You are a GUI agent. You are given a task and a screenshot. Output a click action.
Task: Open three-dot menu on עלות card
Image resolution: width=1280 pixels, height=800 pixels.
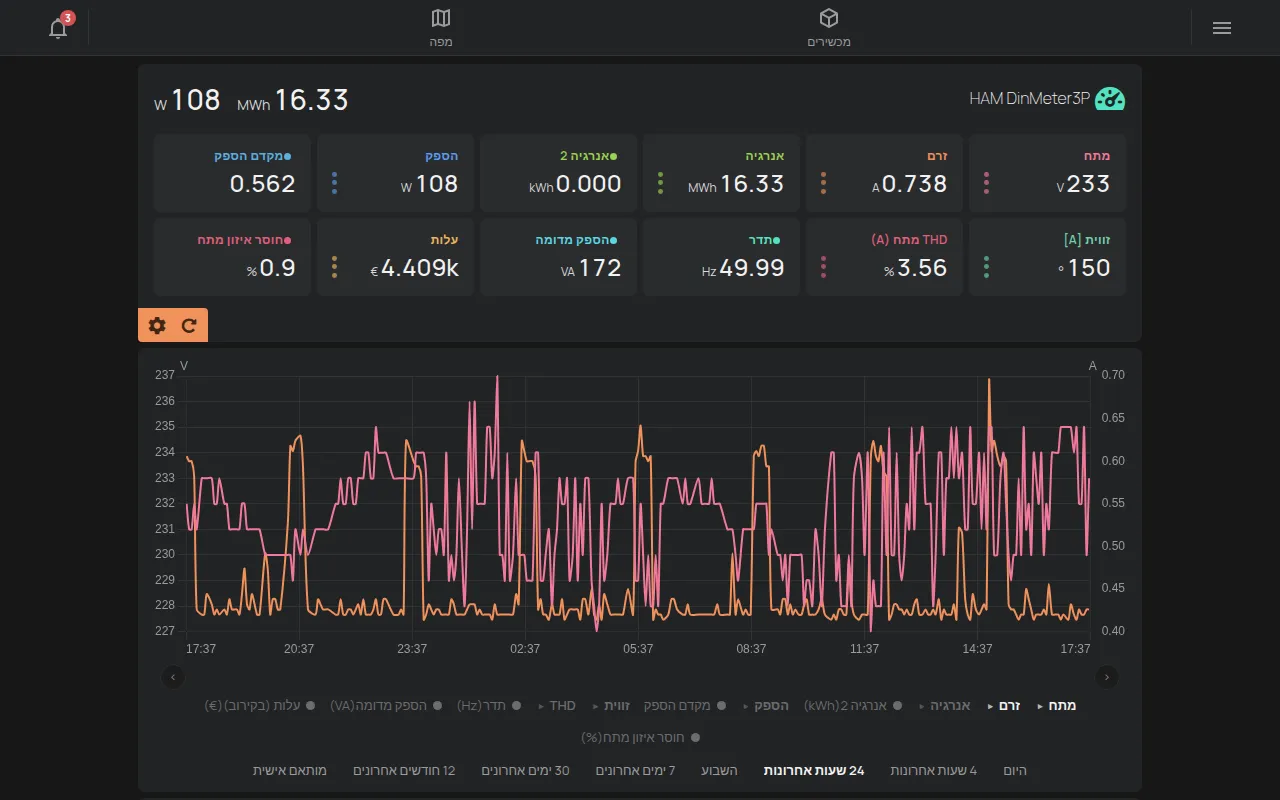pos(334,267)
